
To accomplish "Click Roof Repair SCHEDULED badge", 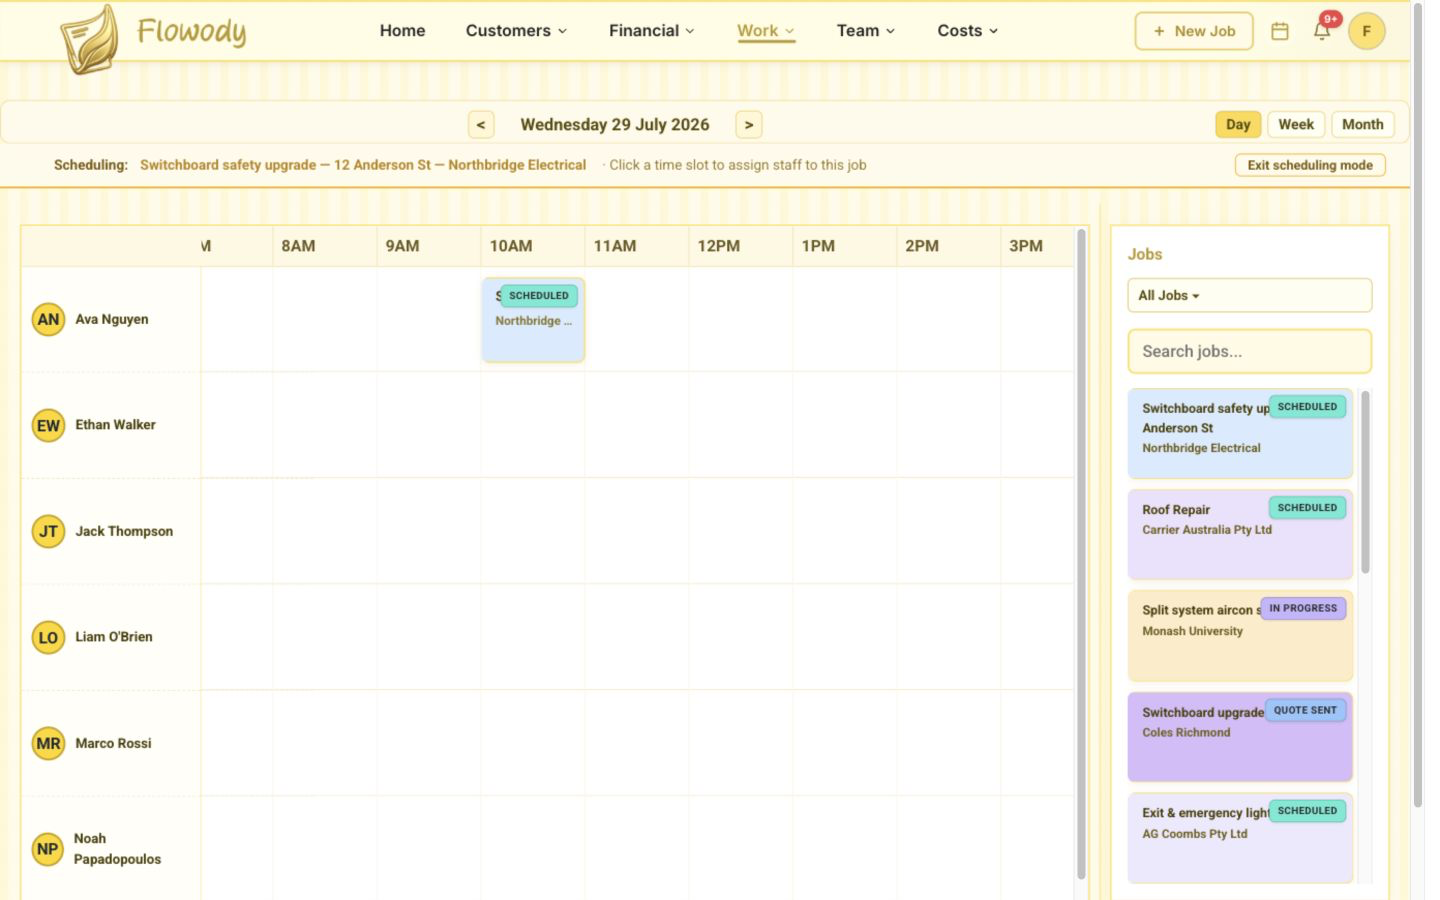I will tap(1307, 508).
